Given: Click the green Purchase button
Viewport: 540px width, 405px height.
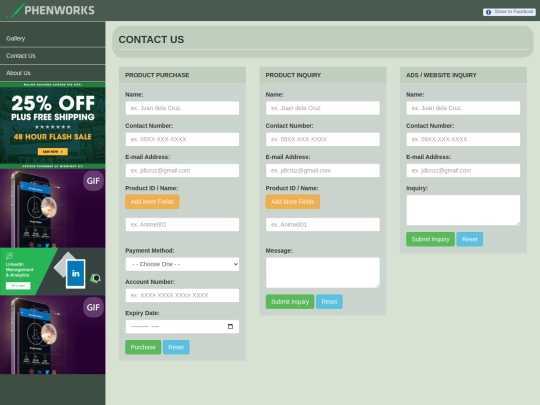Looking at the screenshot, I should click(143, 347).
